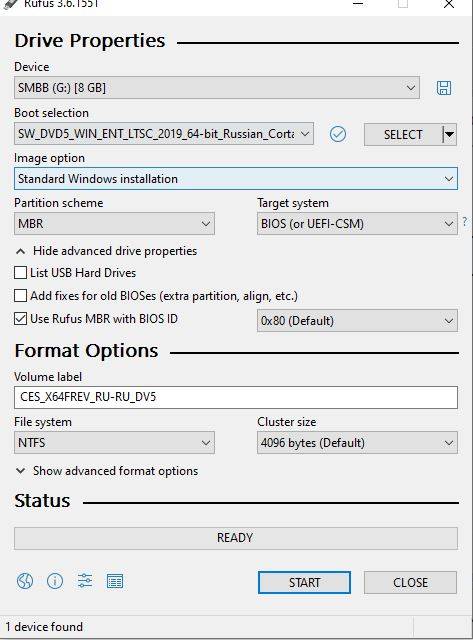The width and height of the screenshot is (473, 640).
Task: Open the Image option dropdown
Action: pos(236,178)
